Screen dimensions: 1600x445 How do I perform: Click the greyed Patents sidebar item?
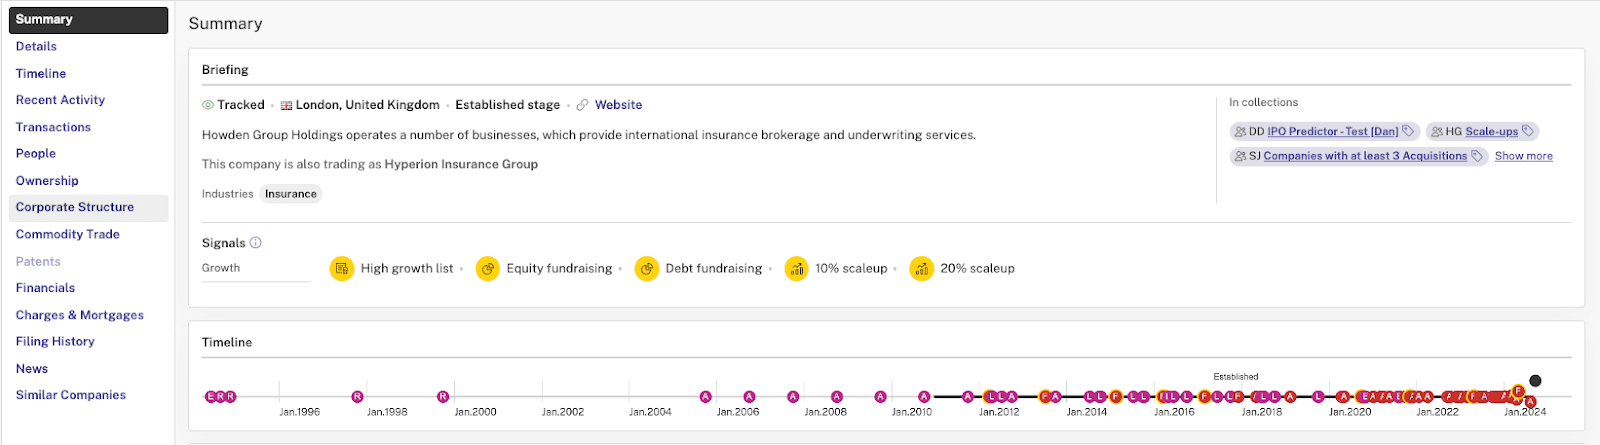38,261
